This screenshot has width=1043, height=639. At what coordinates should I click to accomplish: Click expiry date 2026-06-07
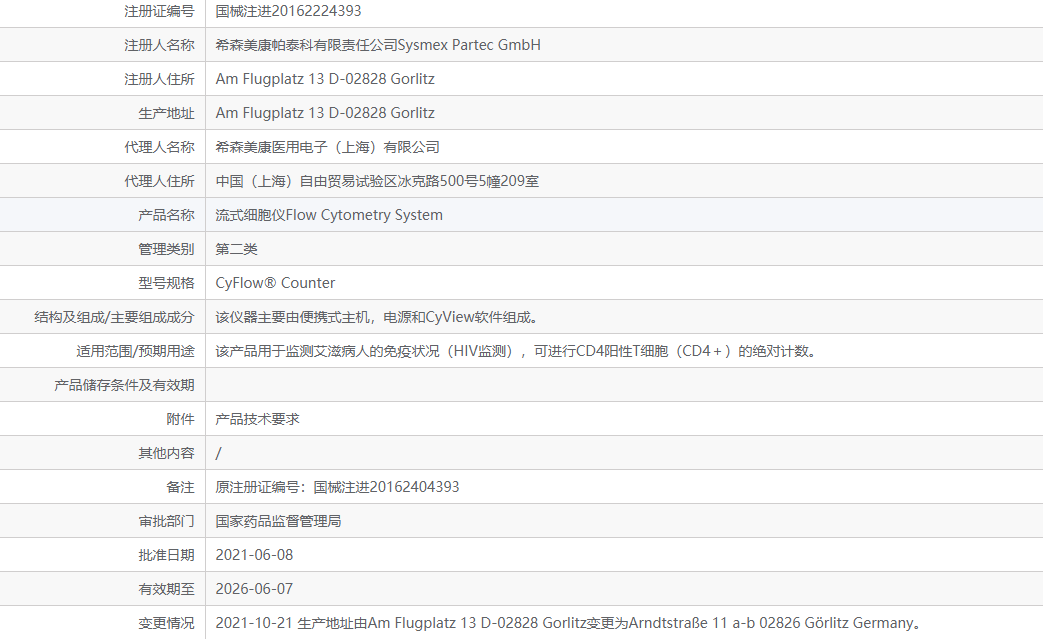coord(254,588)
